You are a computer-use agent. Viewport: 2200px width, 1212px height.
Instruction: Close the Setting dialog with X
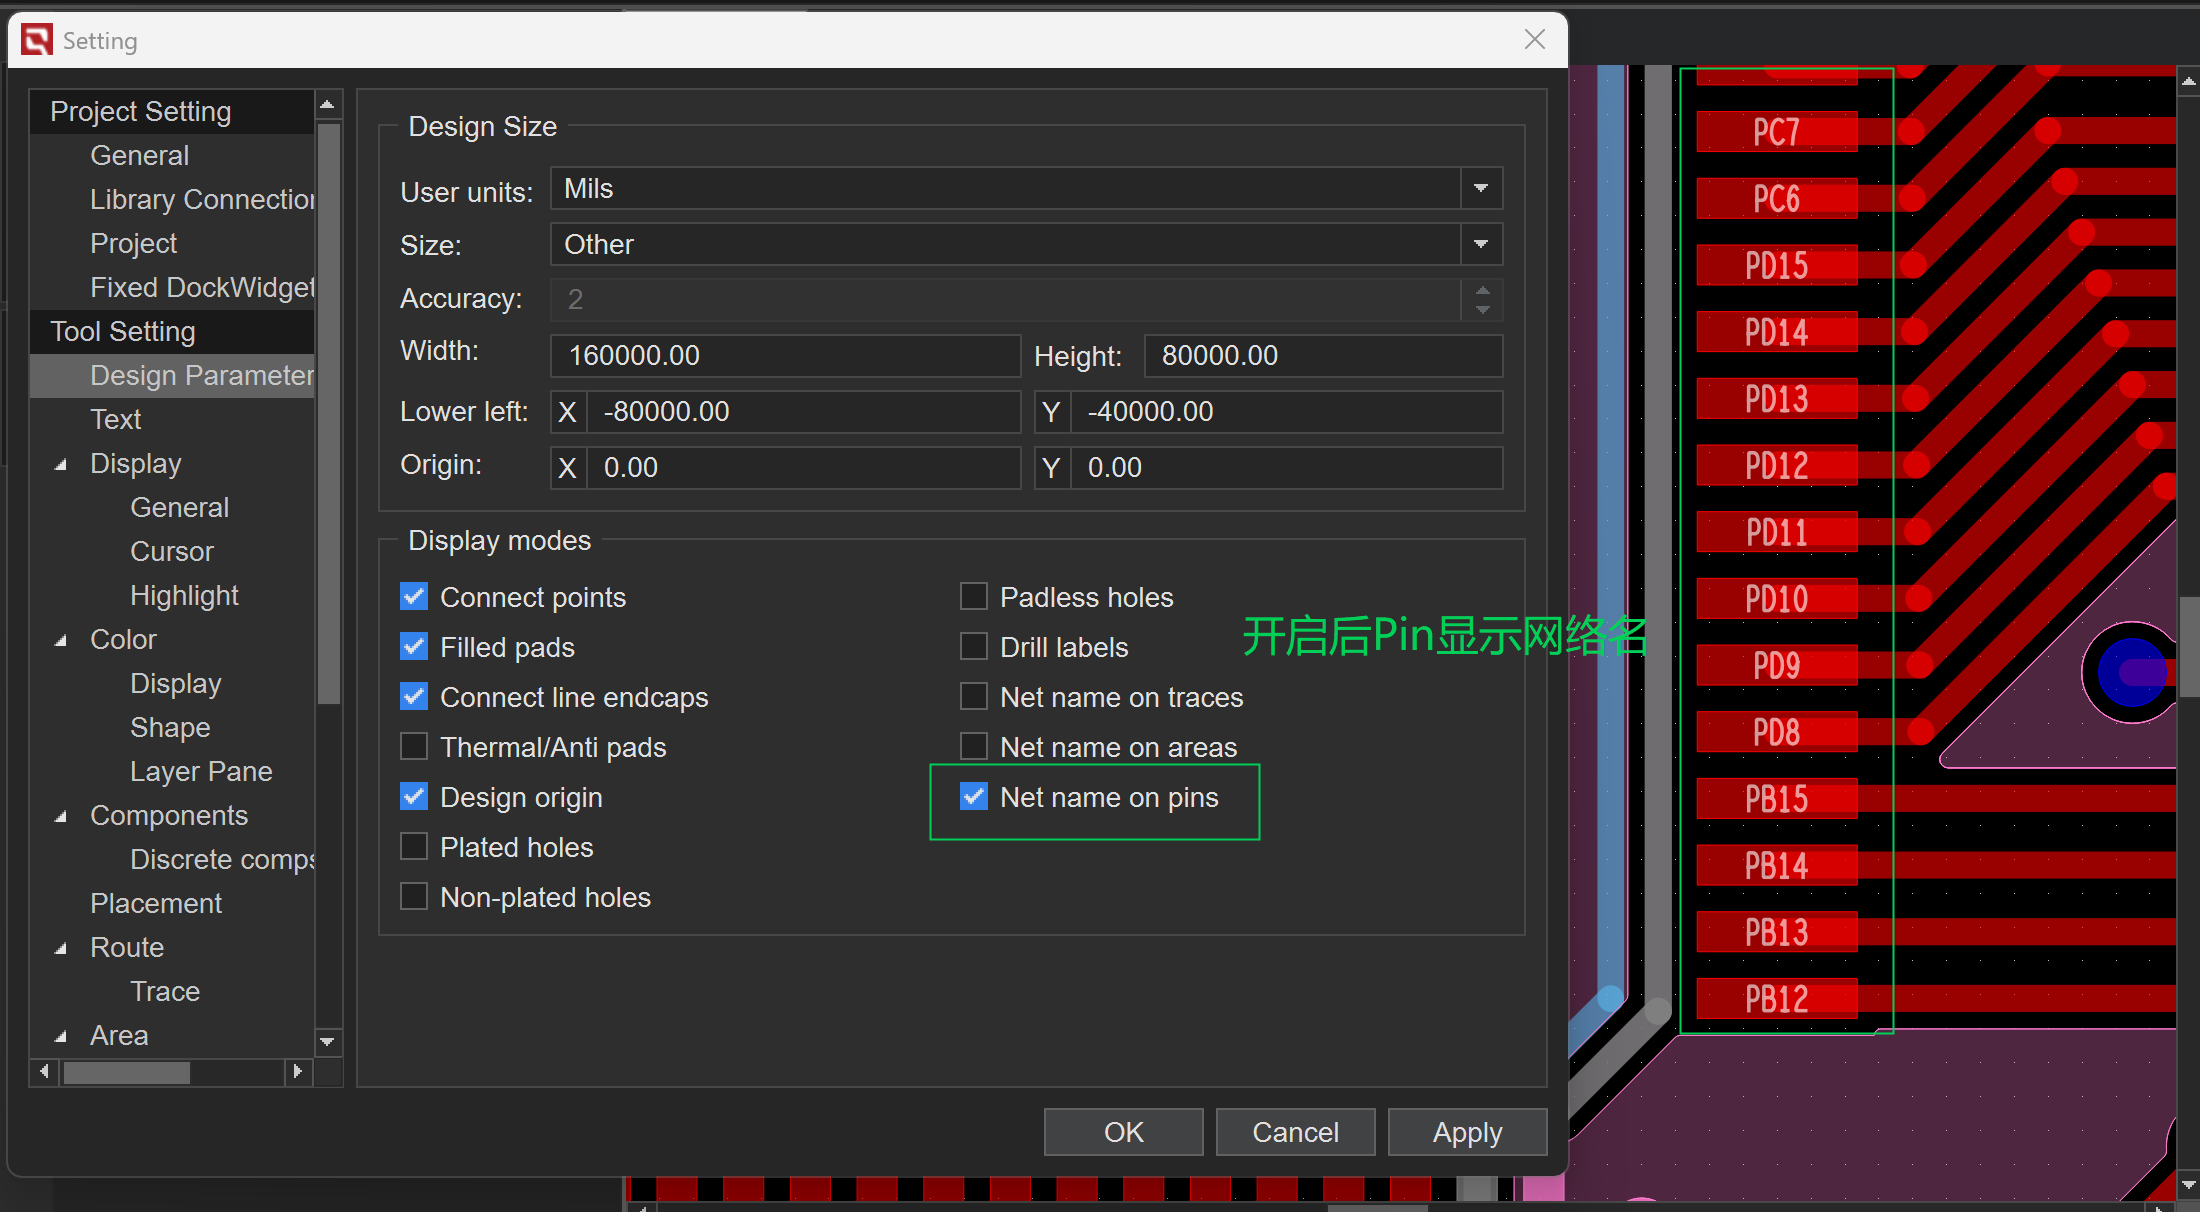pos(1534,39)
